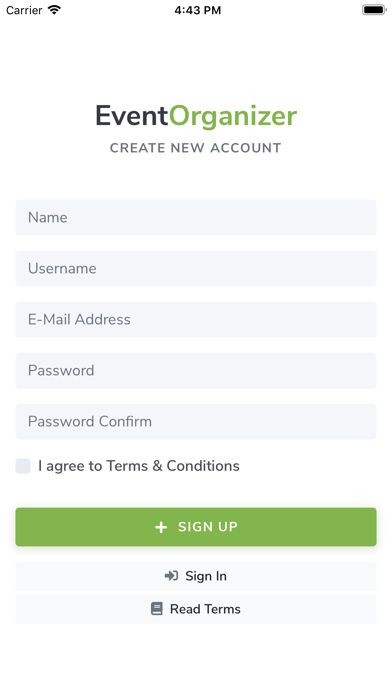This screenshot has height=696, width=392.
Task: Click the plus icon on Sign Up
Action: pyautogui.click(x=161, y=527)
